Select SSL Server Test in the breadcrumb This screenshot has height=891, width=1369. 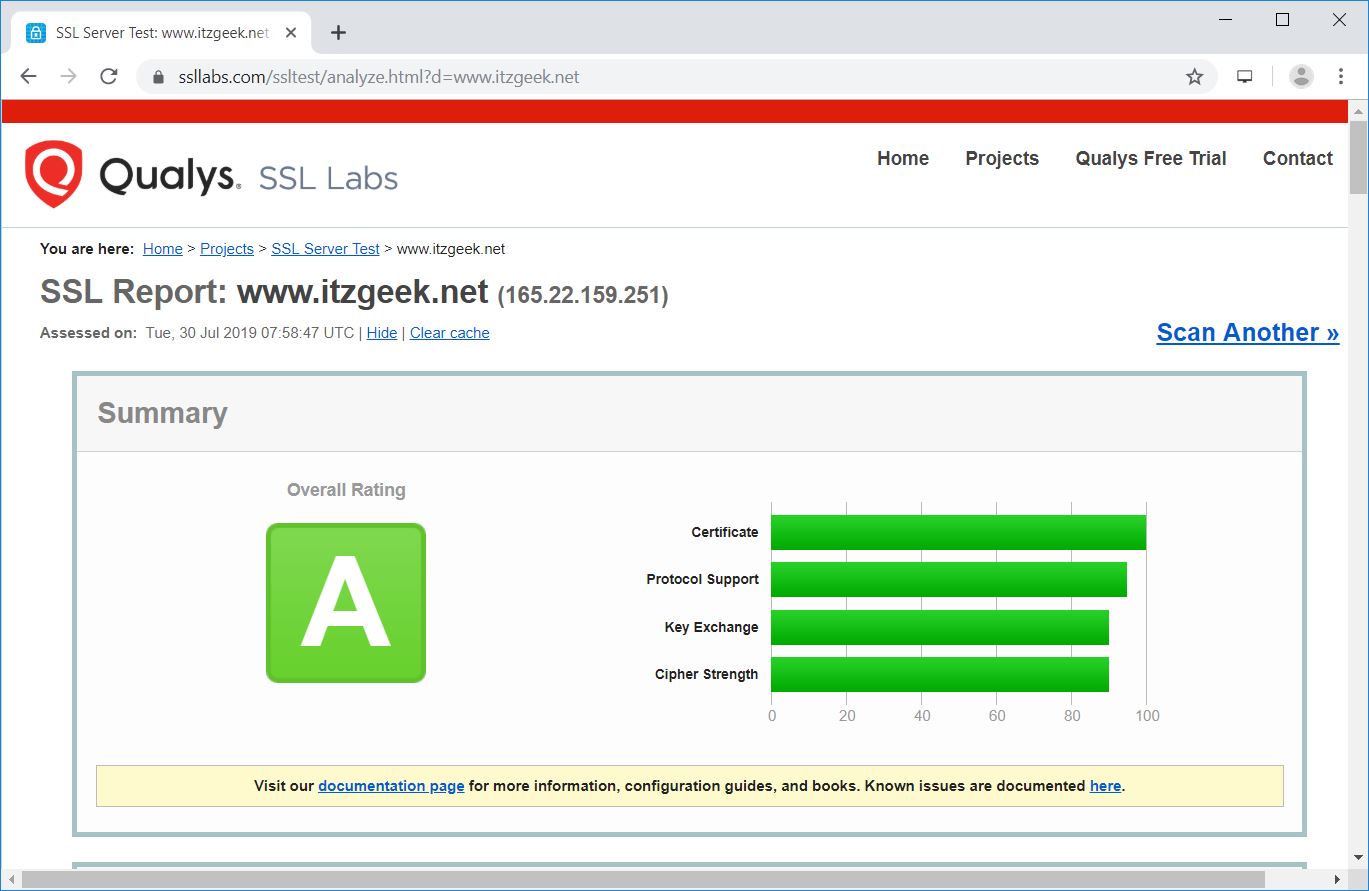tap(324, 248)
